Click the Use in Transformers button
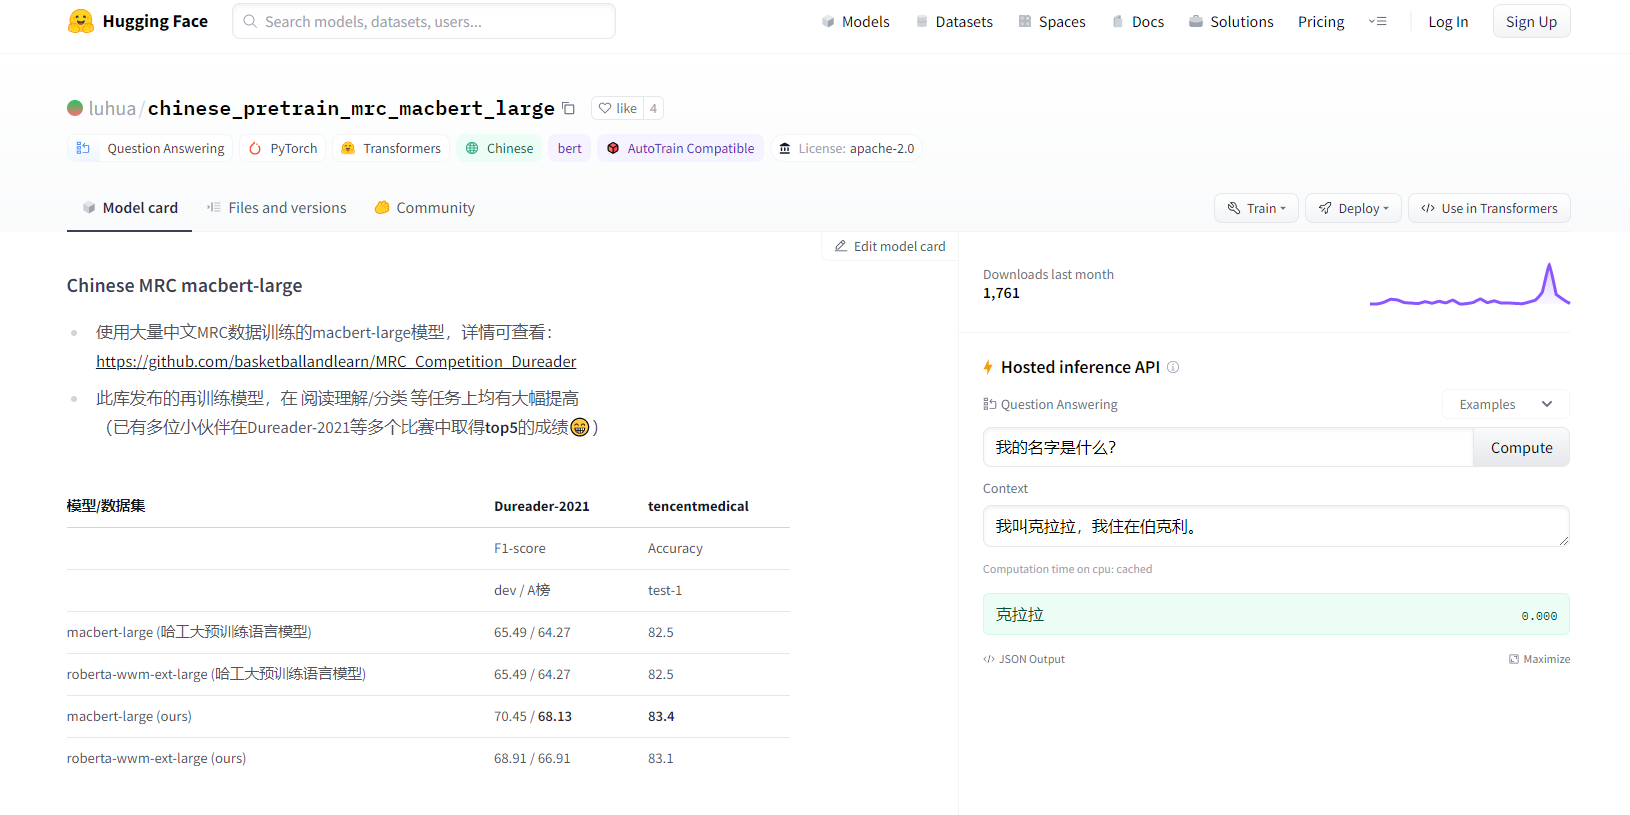 pyautogui.click(x=1489, y=208)
